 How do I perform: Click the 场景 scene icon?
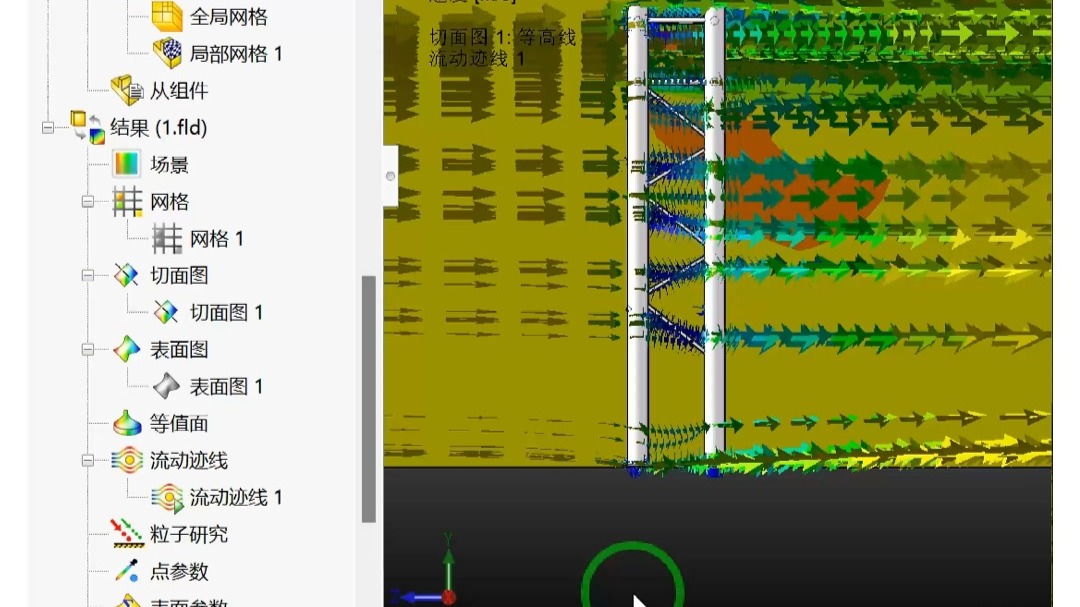(x=127, y=165)
